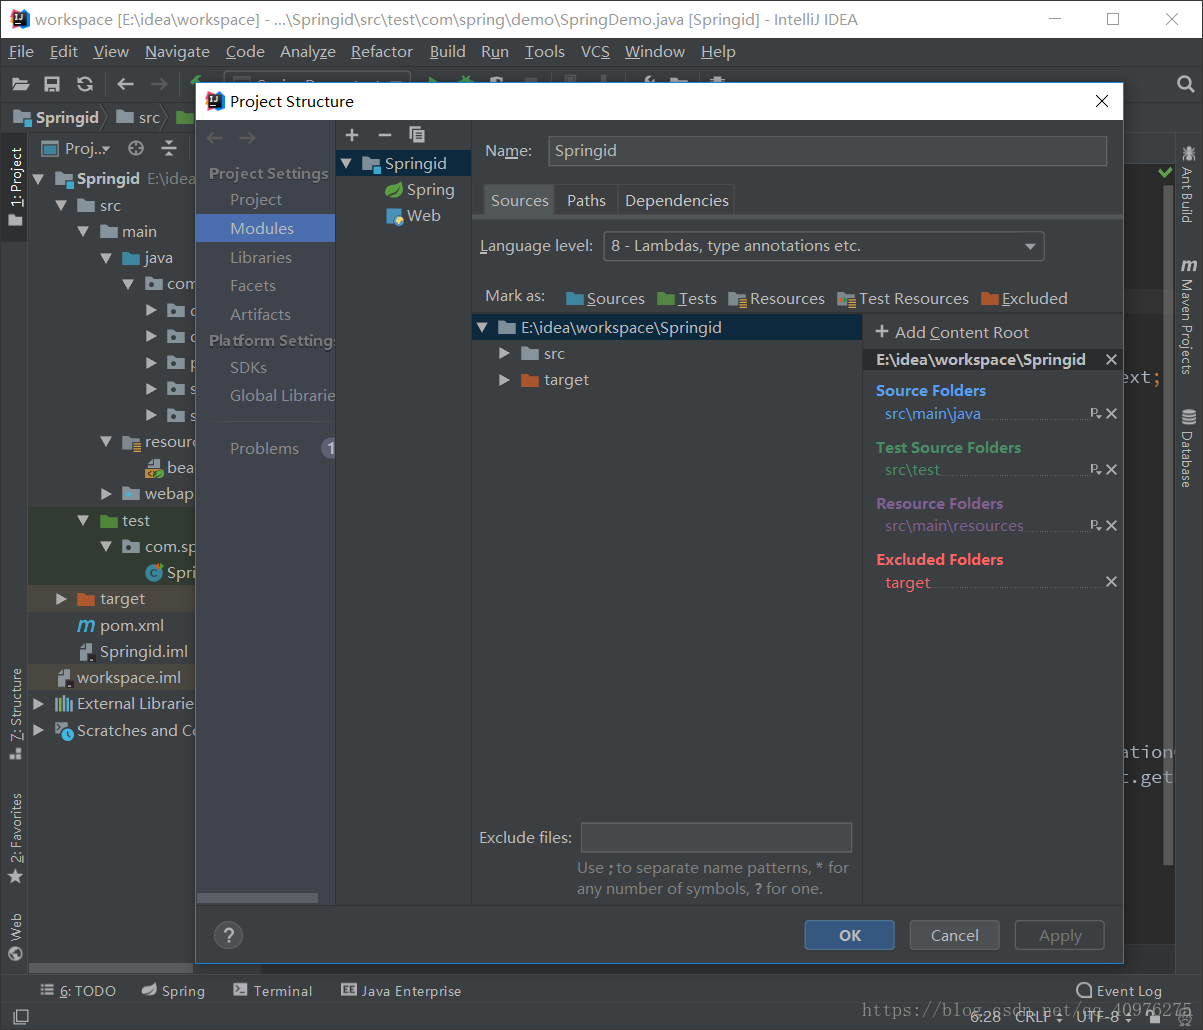Switch to the Dependencies tab

click(677, 200)
